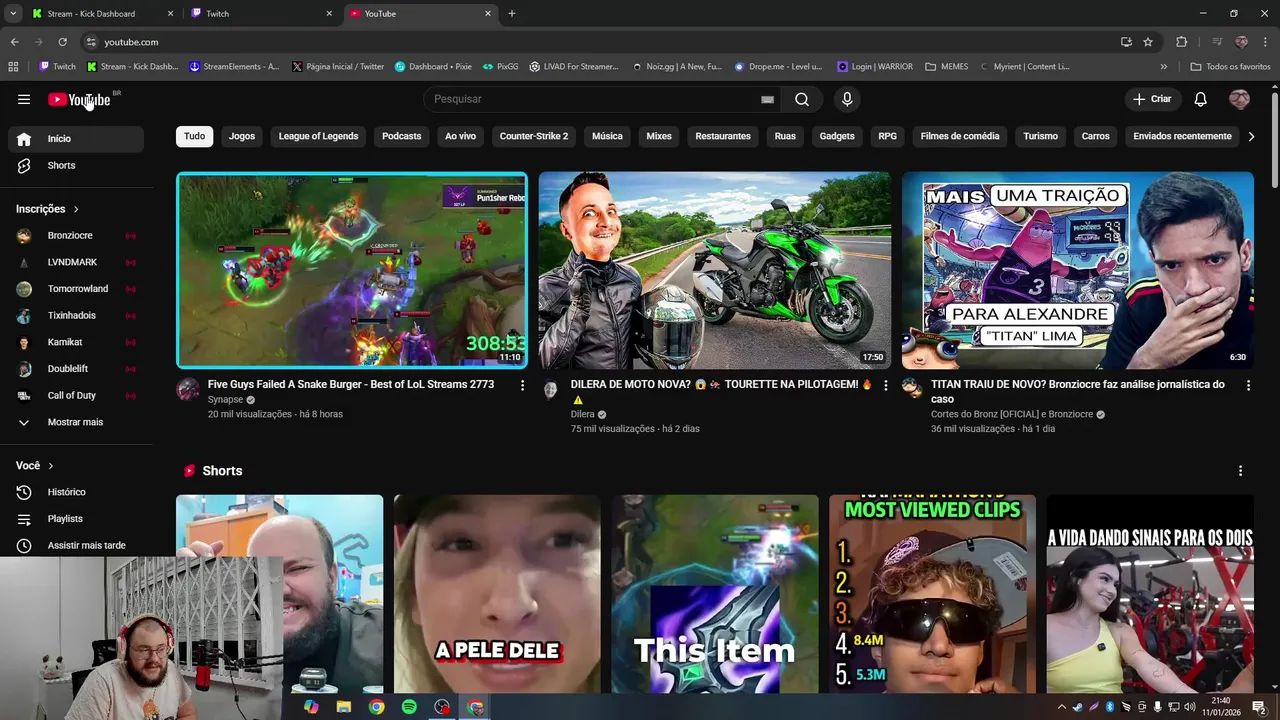This screenshot has height=720, width=1280.
Task: Open the account avatar menu
Action: tap(1239, 99)
